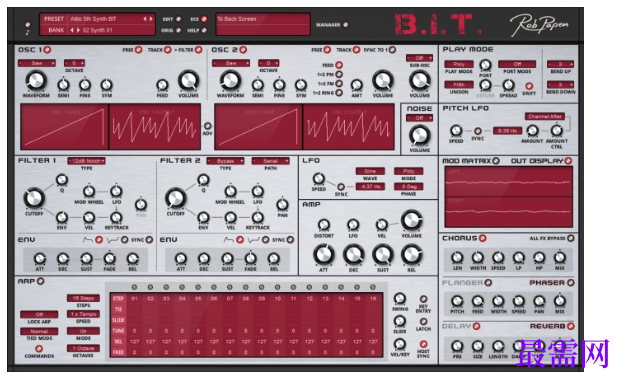
Task: Toggle the arp LED above step 08
Action: click(x=246, y=287)
